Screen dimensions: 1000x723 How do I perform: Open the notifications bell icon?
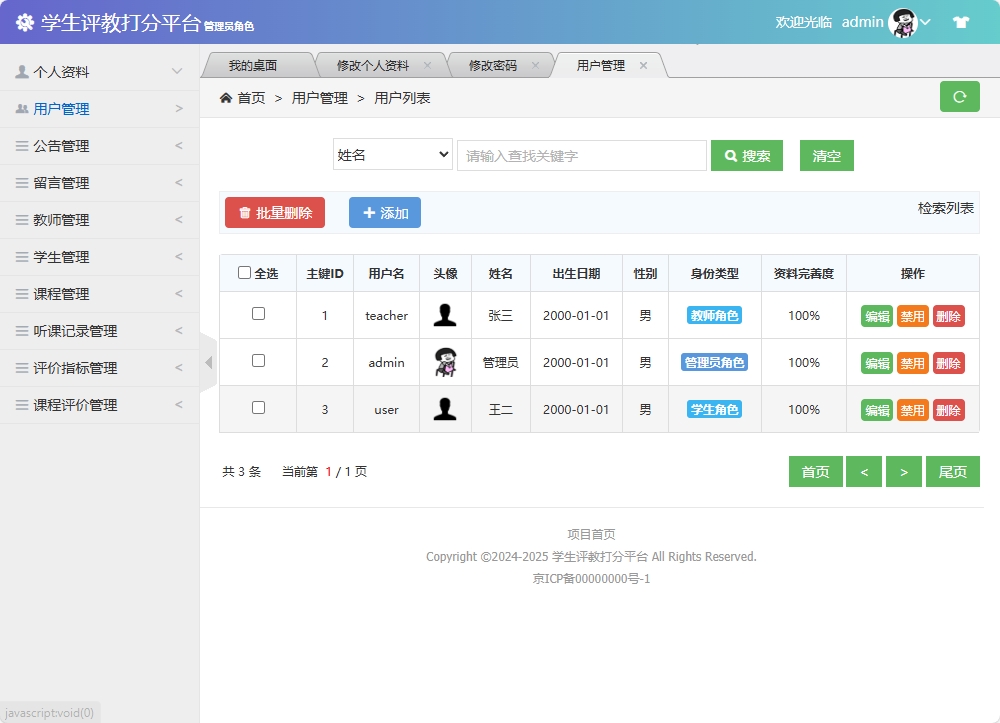click(x=962, y=20)
